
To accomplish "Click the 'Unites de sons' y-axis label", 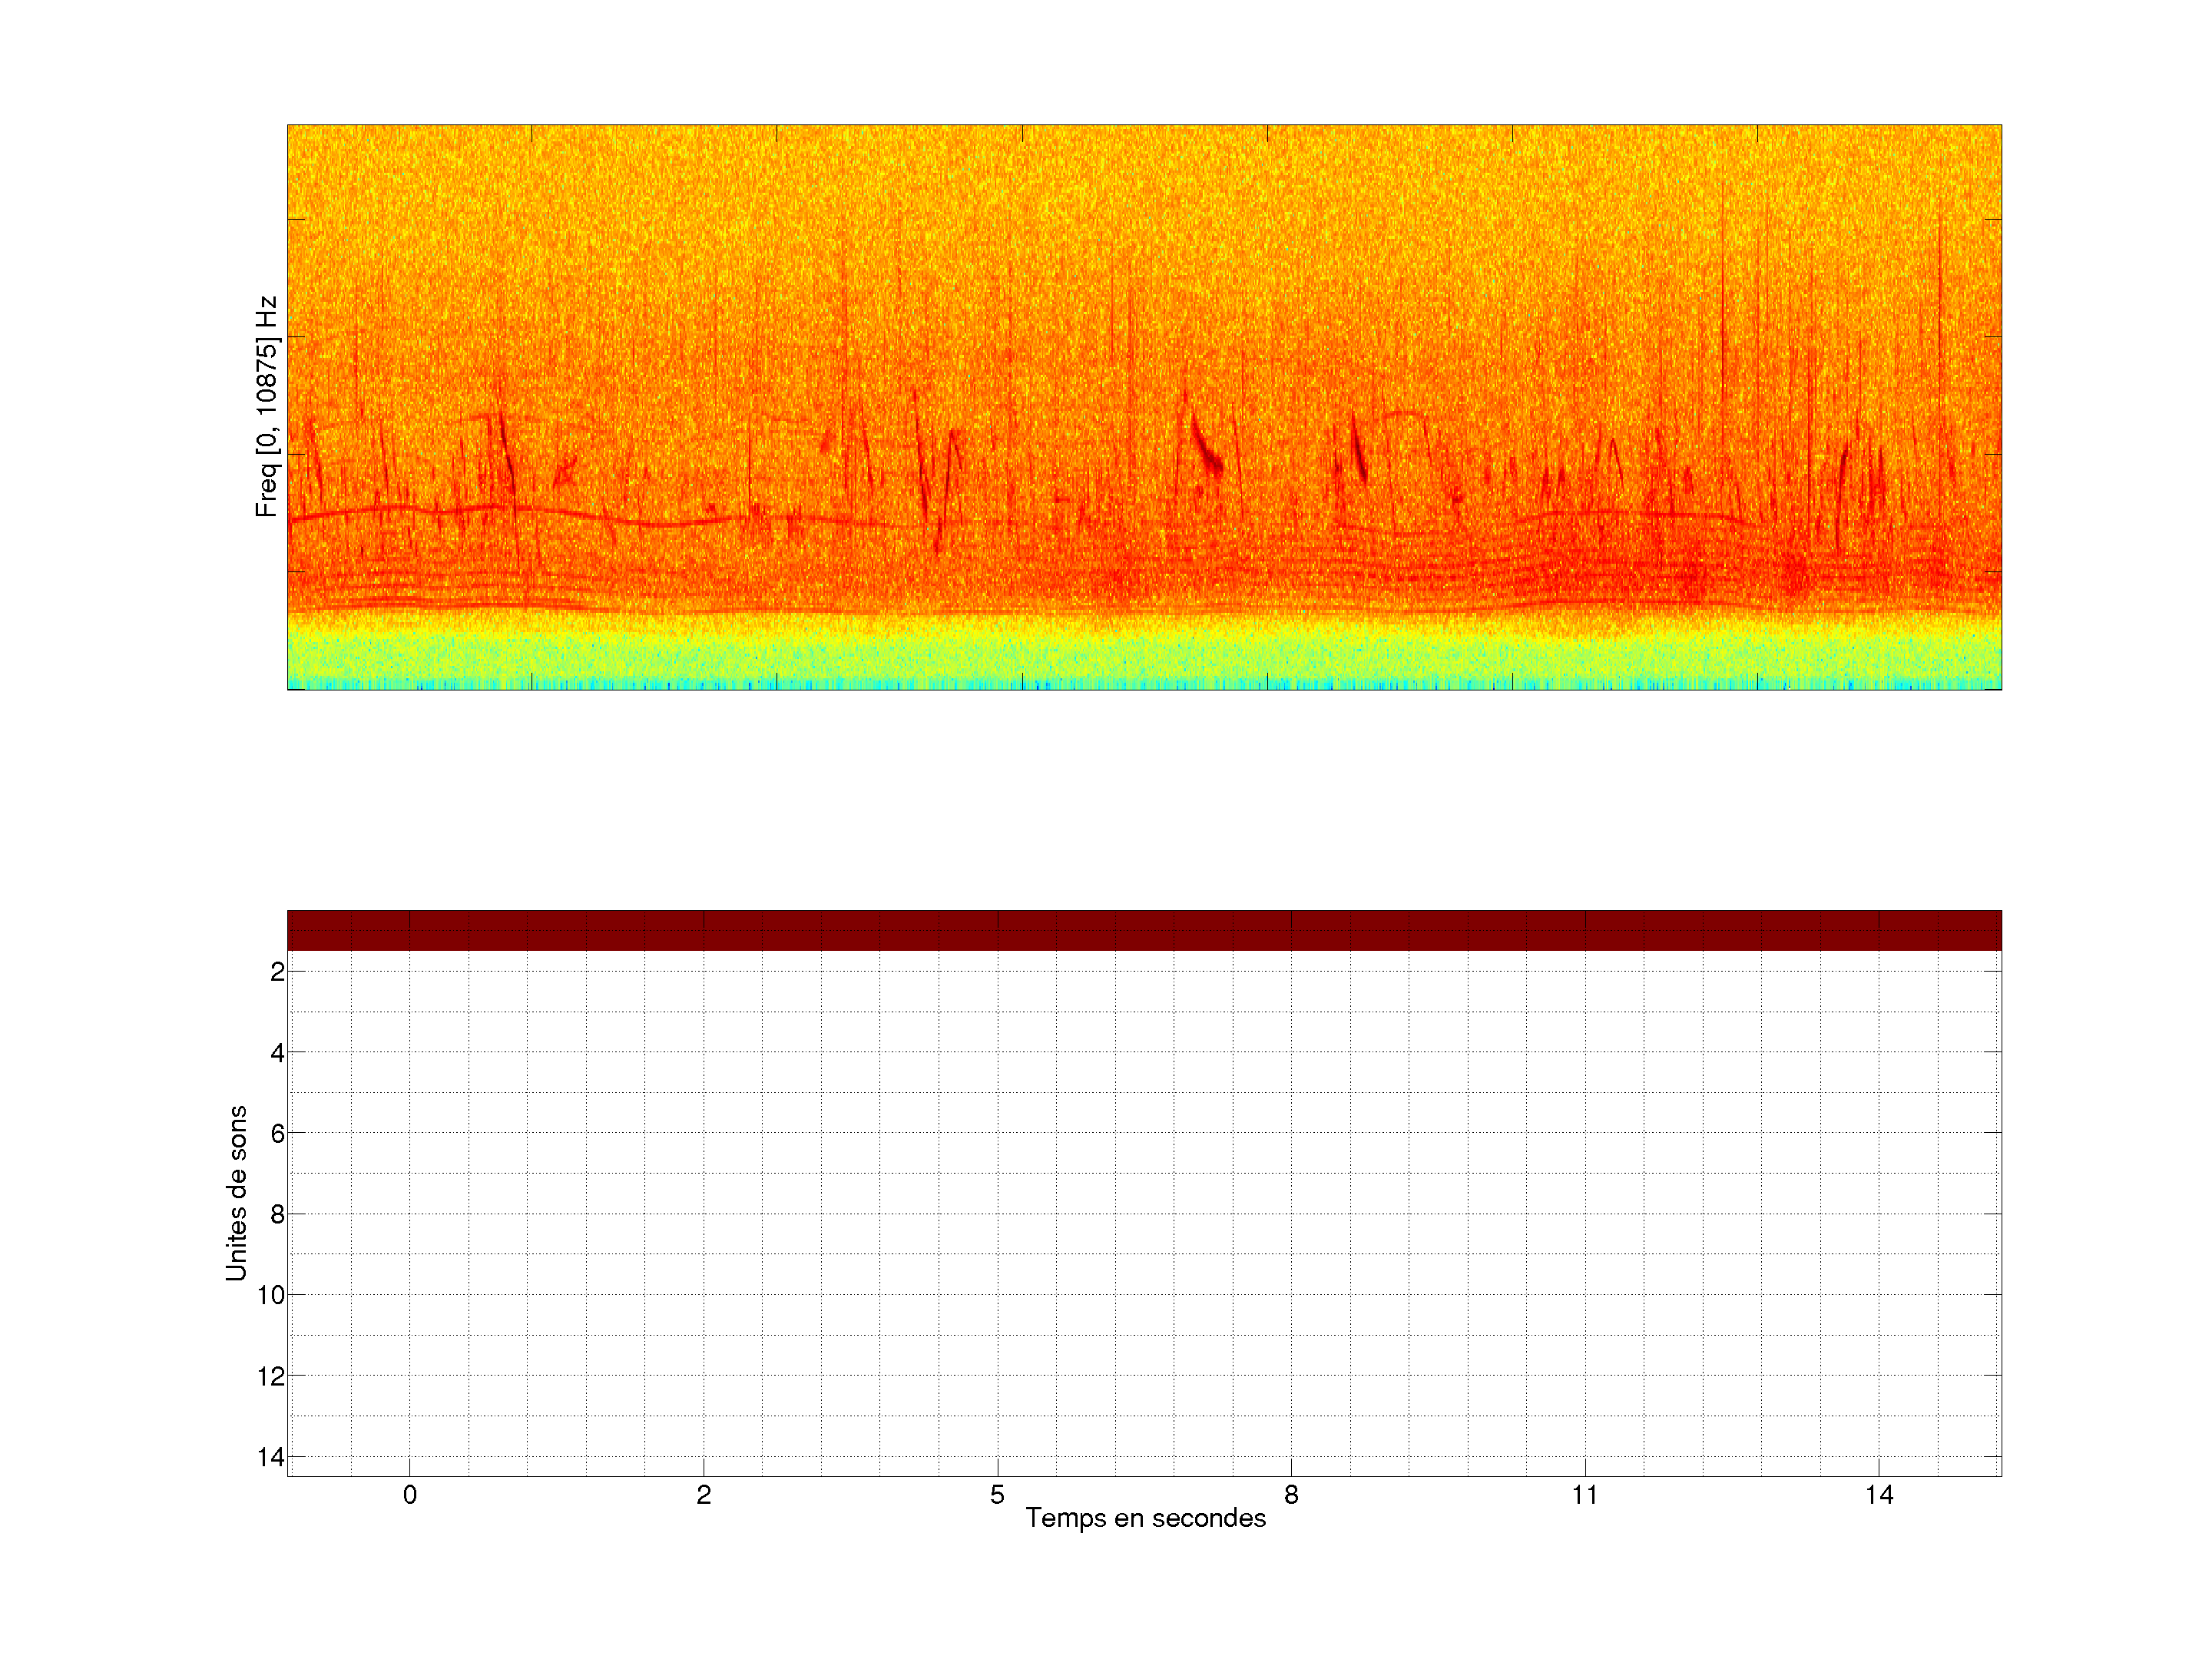I will click(236, 1193).
